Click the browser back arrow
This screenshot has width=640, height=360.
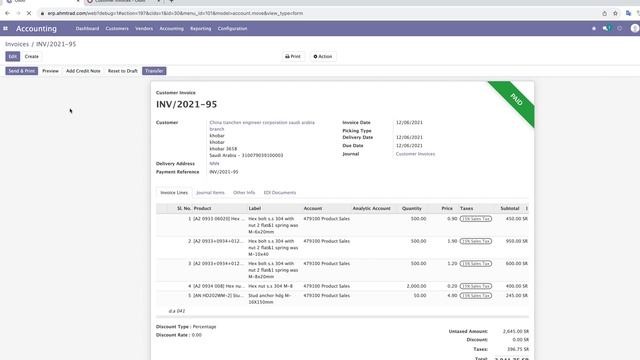7,13
